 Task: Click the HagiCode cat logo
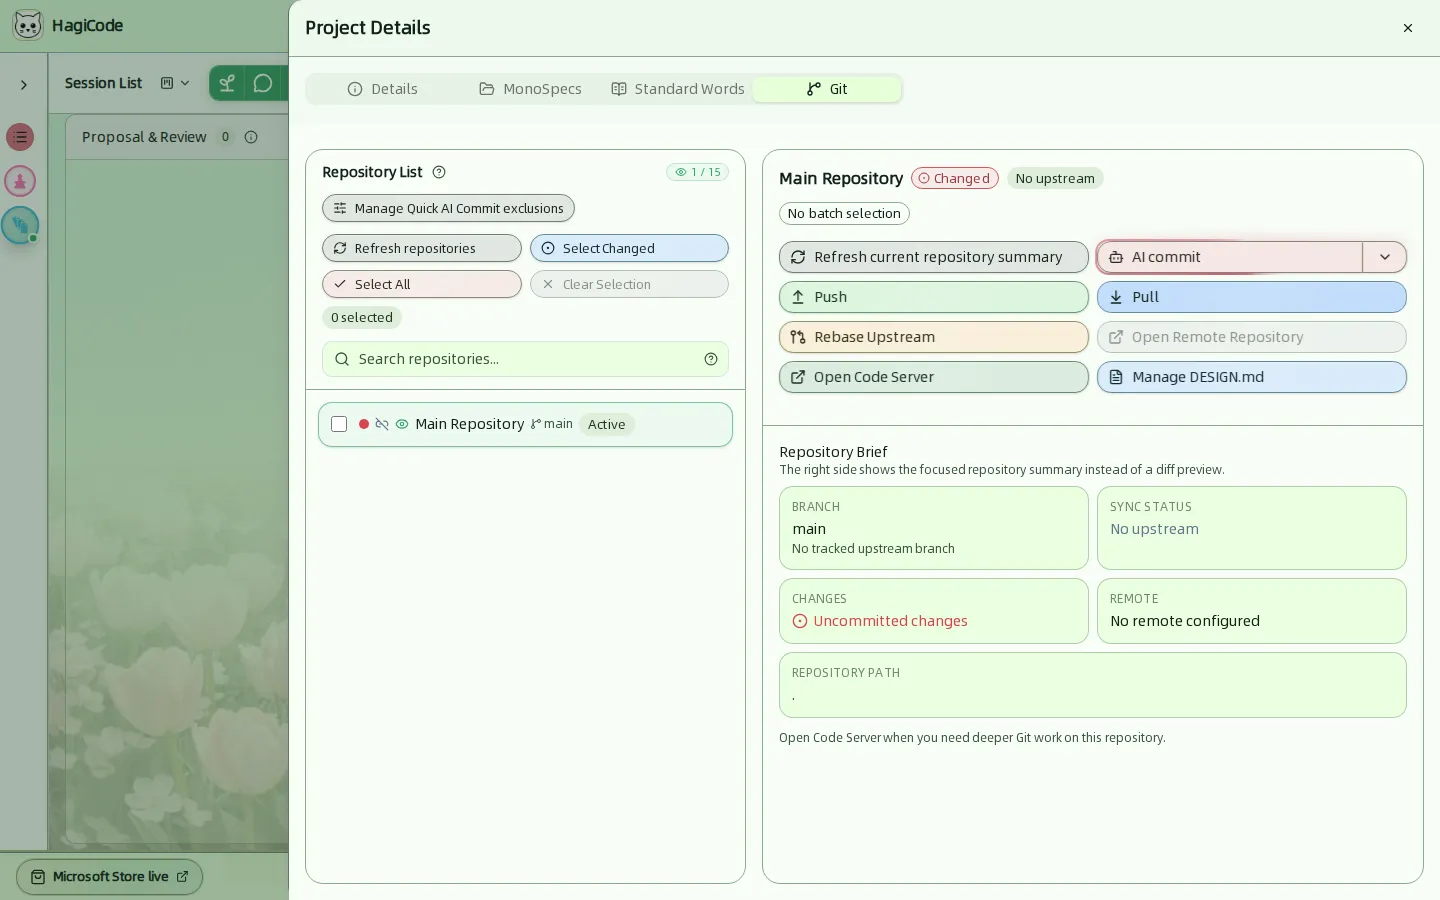click(x=28, y=25)
